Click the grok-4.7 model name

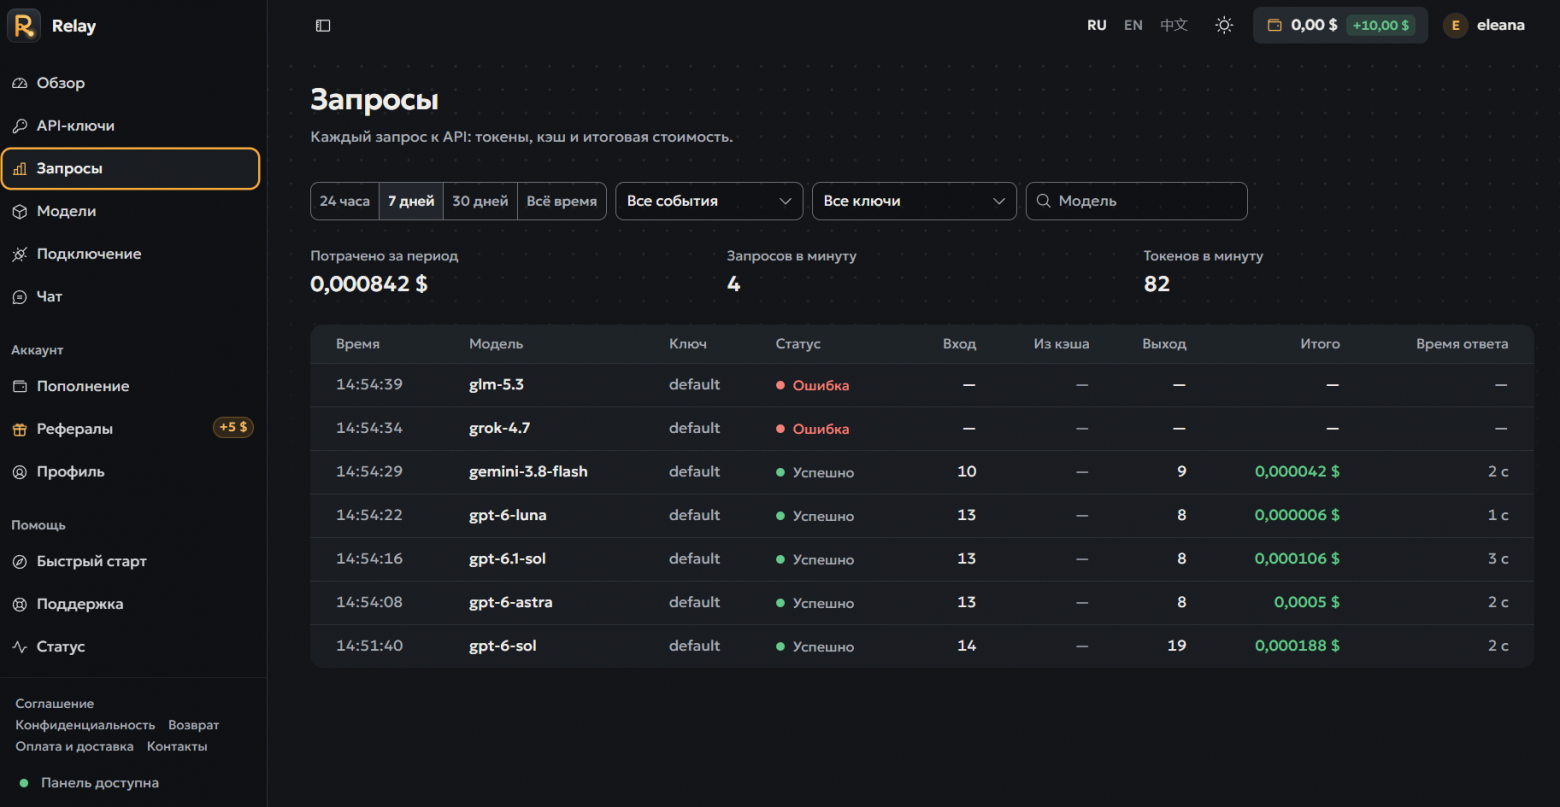coord(499,428)
